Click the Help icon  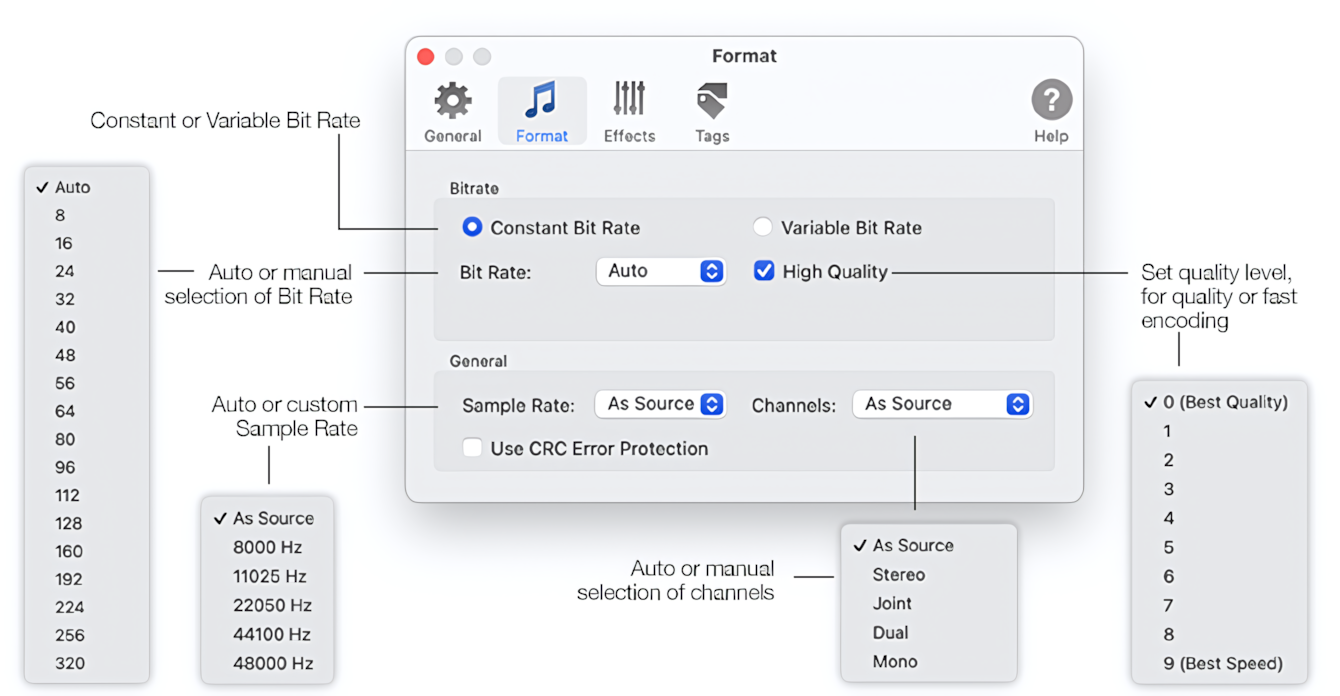click(x=1051, y=100)
